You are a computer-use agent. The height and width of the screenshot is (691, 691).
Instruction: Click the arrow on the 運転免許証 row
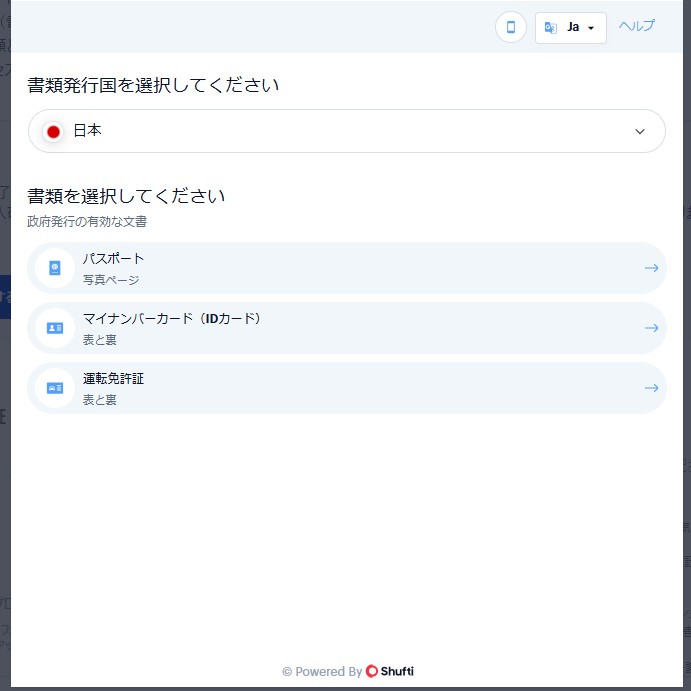651,388
